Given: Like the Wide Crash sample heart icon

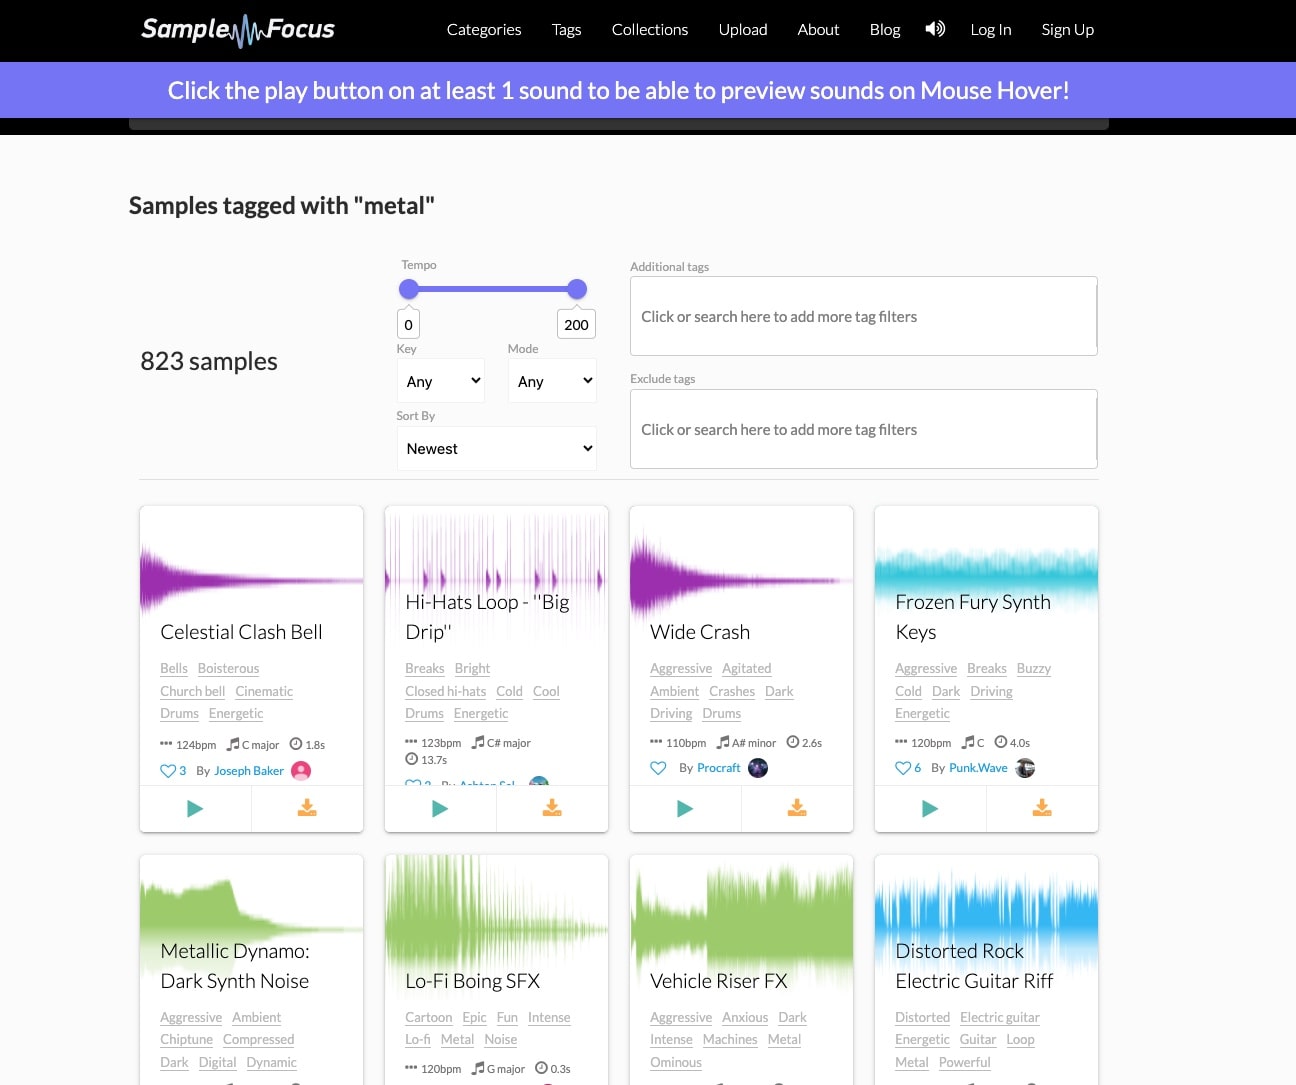Looking at the screenshot, I should pos(658,768).
